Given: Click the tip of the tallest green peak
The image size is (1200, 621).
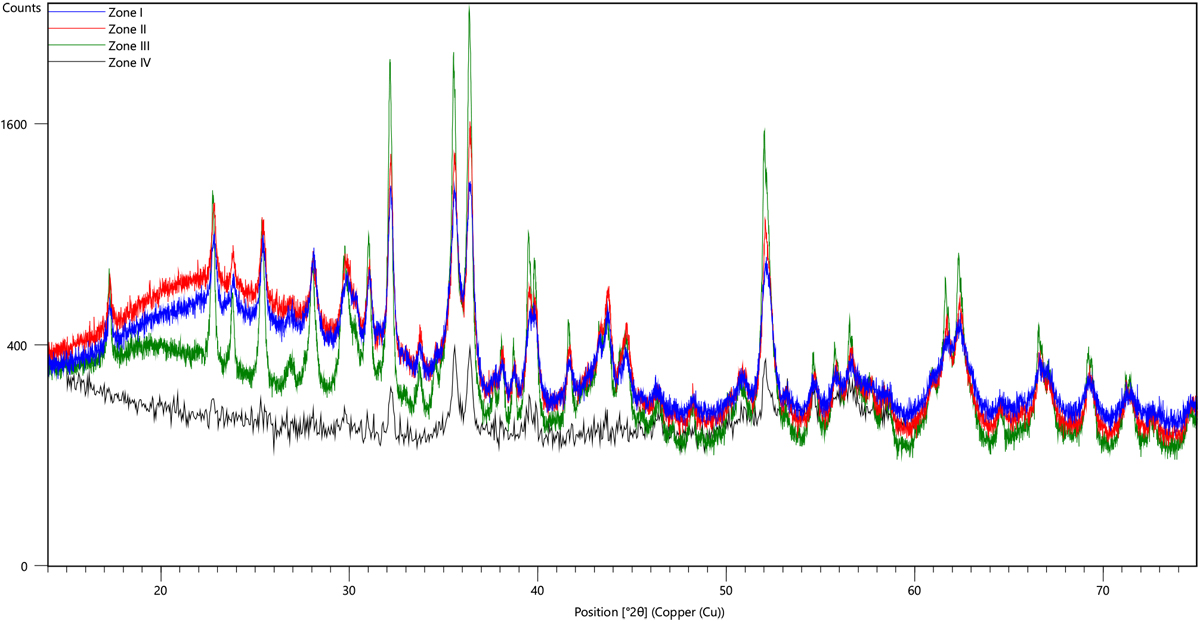Looking at the screenshot, I should click(469, 8).
